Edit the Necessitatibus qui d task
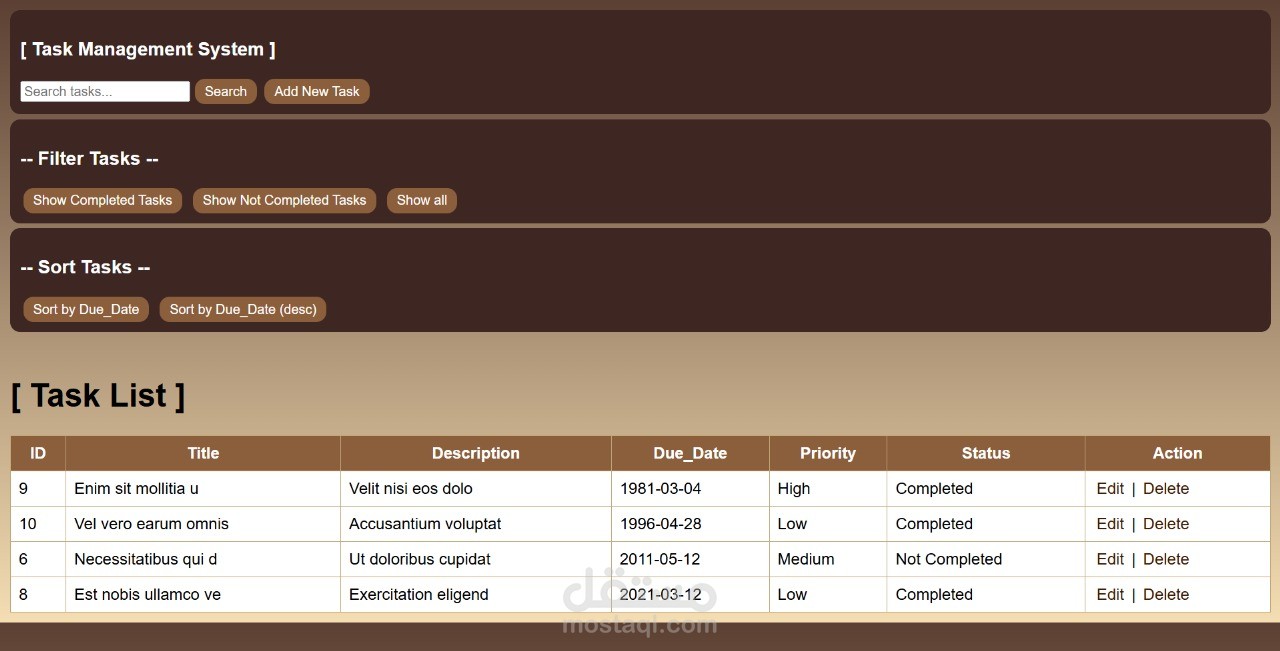The height and width of the screenshot is (651, 1280). coord(1110,559)
